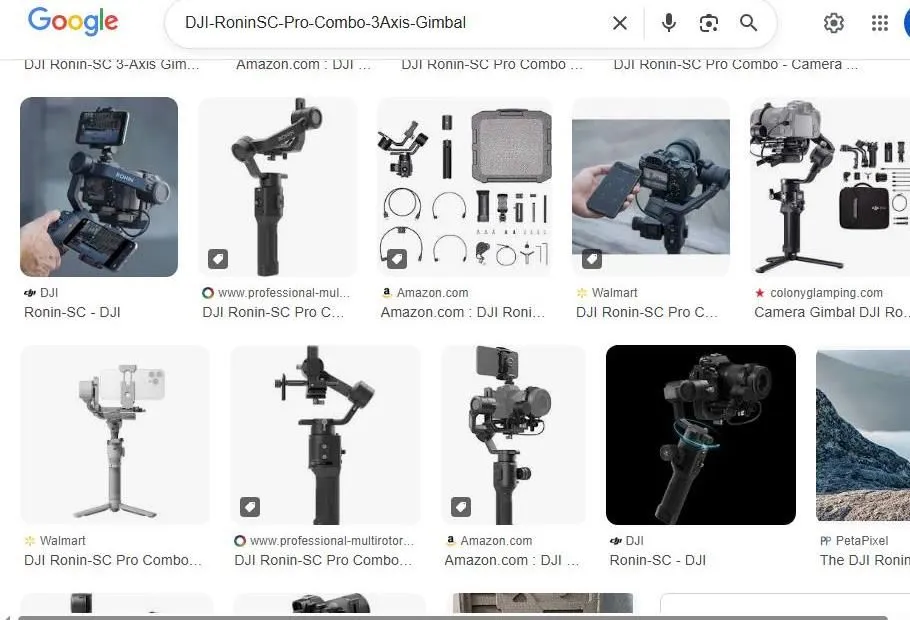Click the 'DJI Ronin-SC Pro Combo - Camera' caption
This screenshot has height=620, width=910.
click(735, 64)
